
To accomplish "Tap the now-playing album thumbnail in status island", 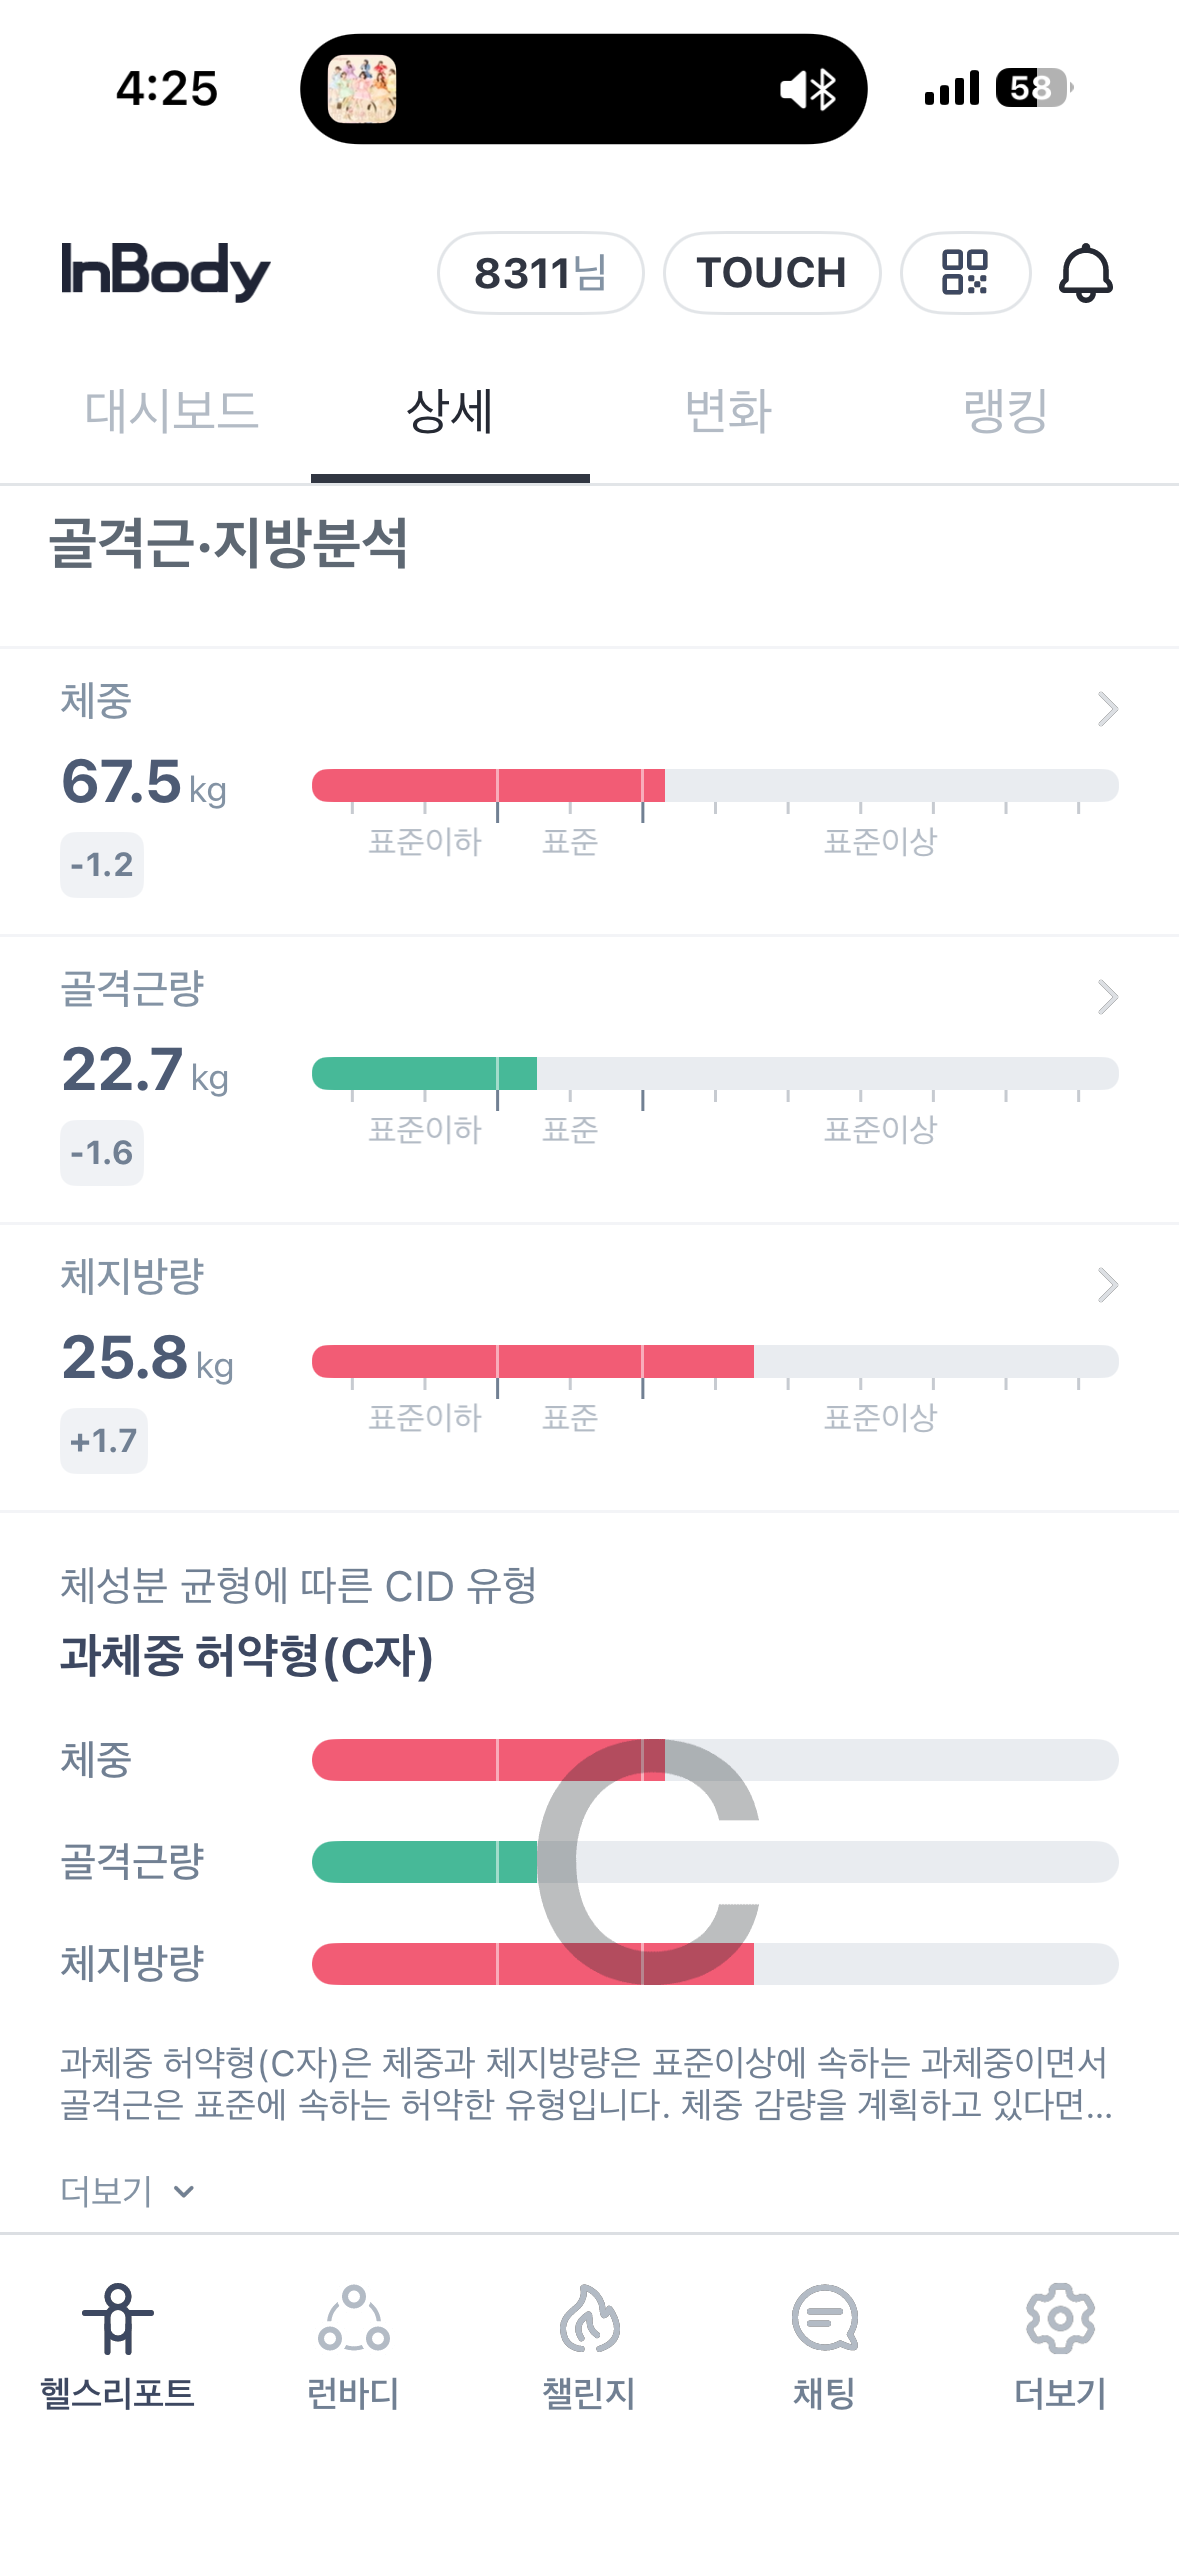I will (x=362, y=89).
